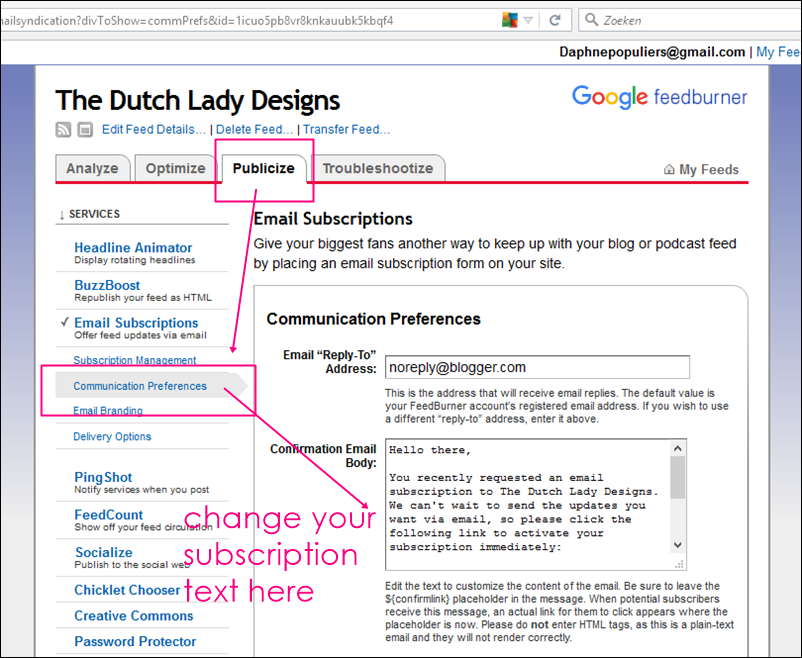Image resolution: width=802 pixels, height=658 pixels.
Task: Click Edit Feed Details link
Action: [x=153, y=129]
